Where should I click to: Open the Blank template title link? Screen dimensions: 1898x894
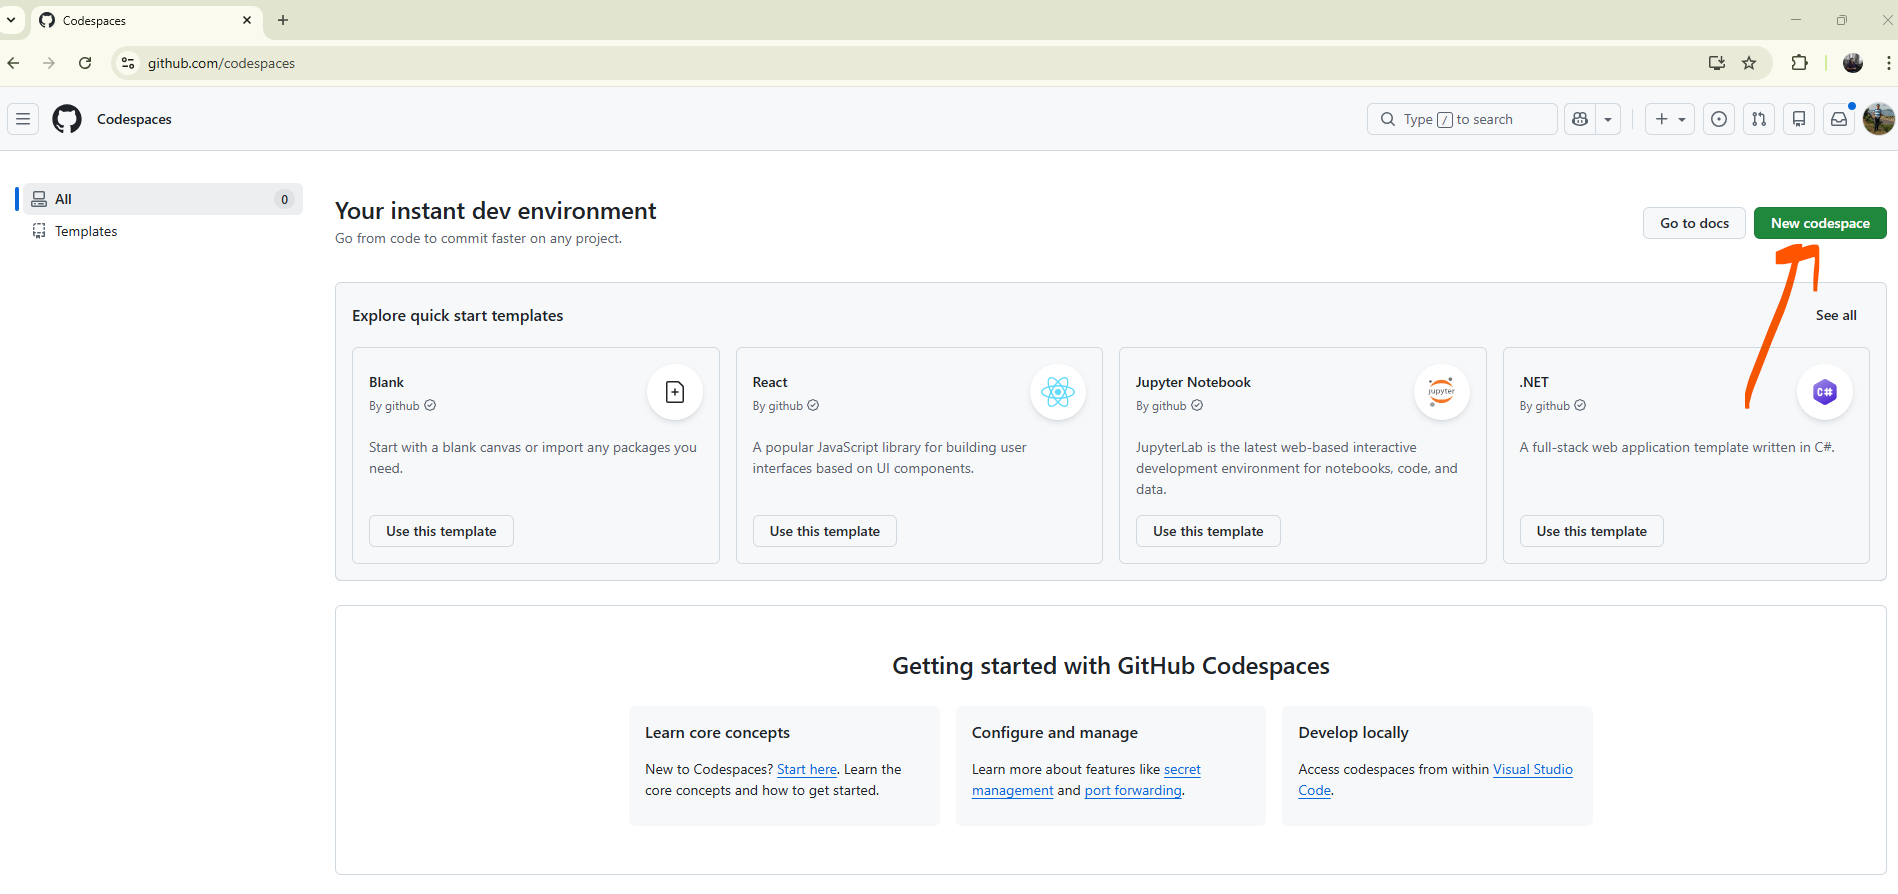386,382
